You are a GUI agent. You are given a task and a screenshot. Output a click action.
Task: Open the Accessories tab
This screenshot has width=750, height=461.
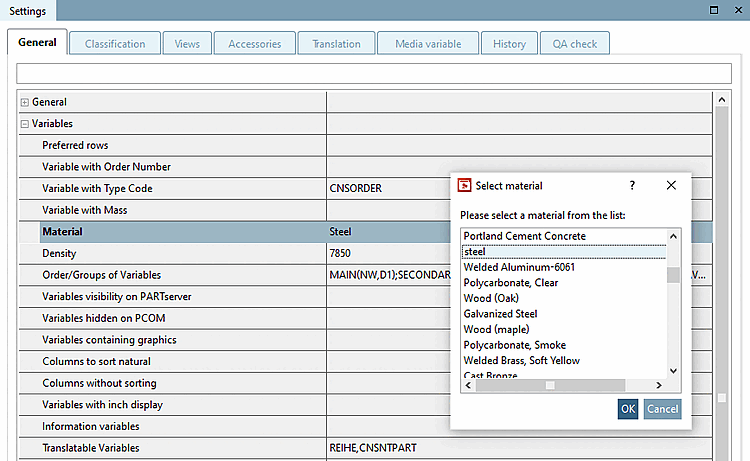(x=254, y=44)
